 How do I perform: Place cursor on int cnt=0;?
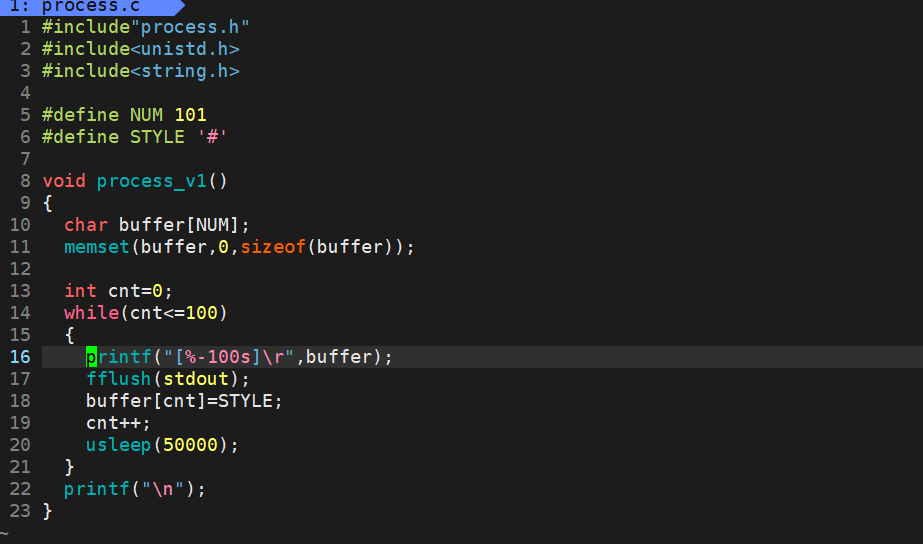118,291
